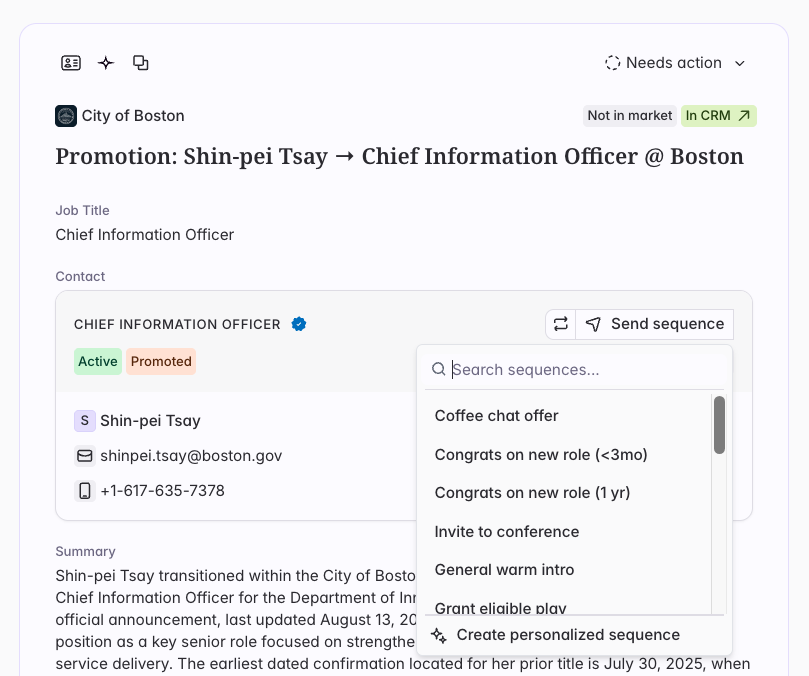Image resolution: width=809 pixels, height=676 pixels.
Task: Select the General warm intro sequence
Action: click(x=569, y=570)
